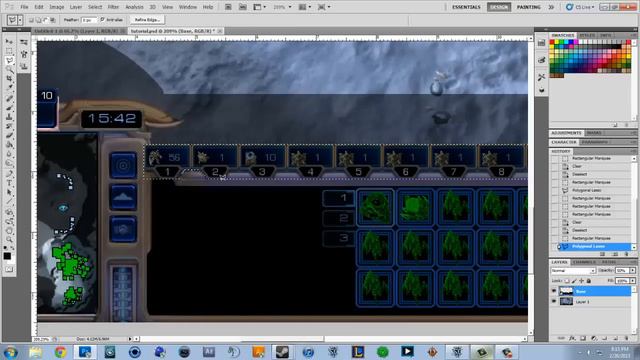Open the Styles tab in the swatches panel group

(x=587, y=36)
